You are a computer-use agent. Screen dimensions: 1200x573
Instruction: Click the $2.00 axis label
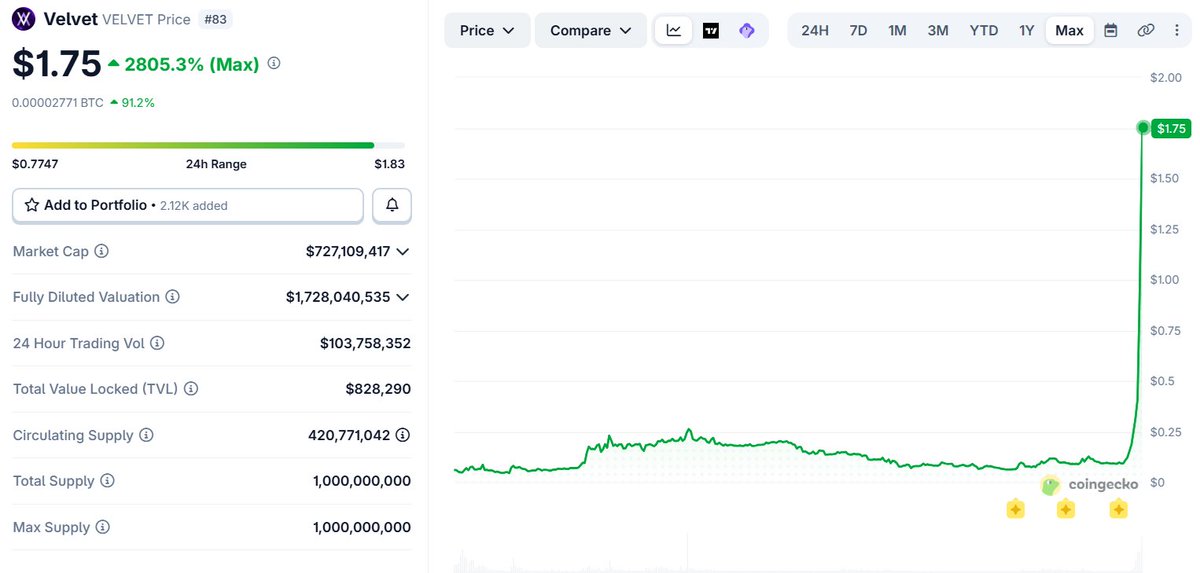click(x=1165, y=77)
